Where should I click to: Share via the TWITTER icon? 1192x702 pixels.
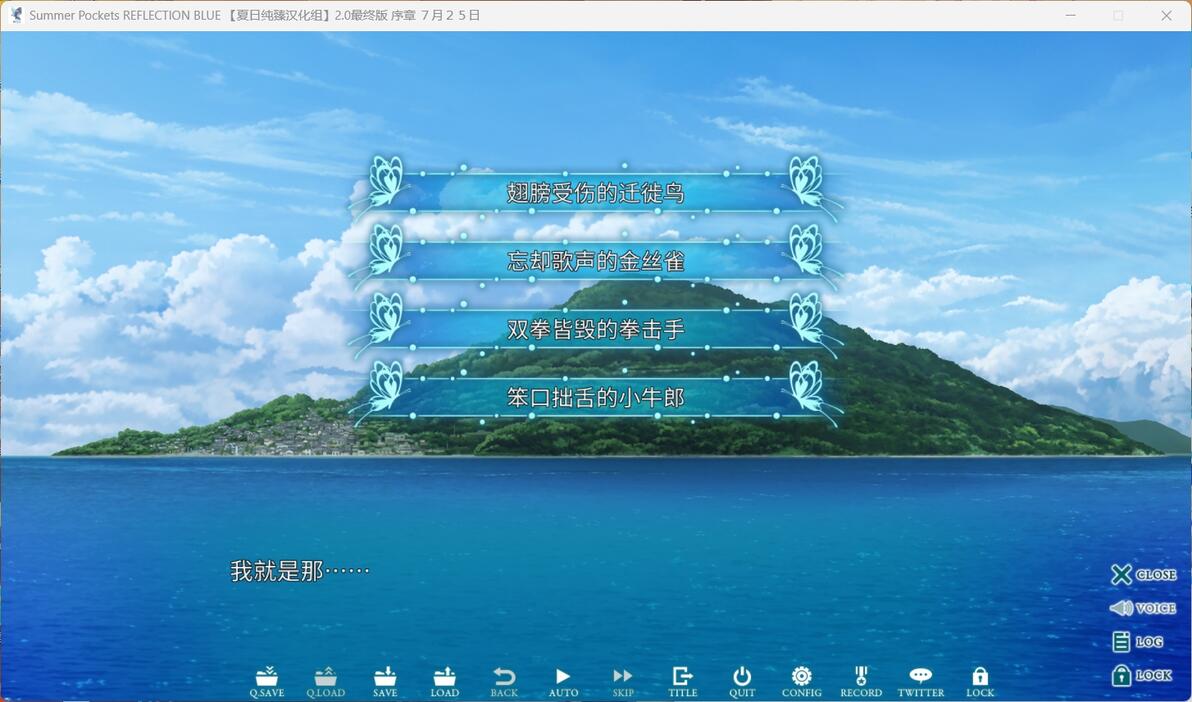click(921, 682)
